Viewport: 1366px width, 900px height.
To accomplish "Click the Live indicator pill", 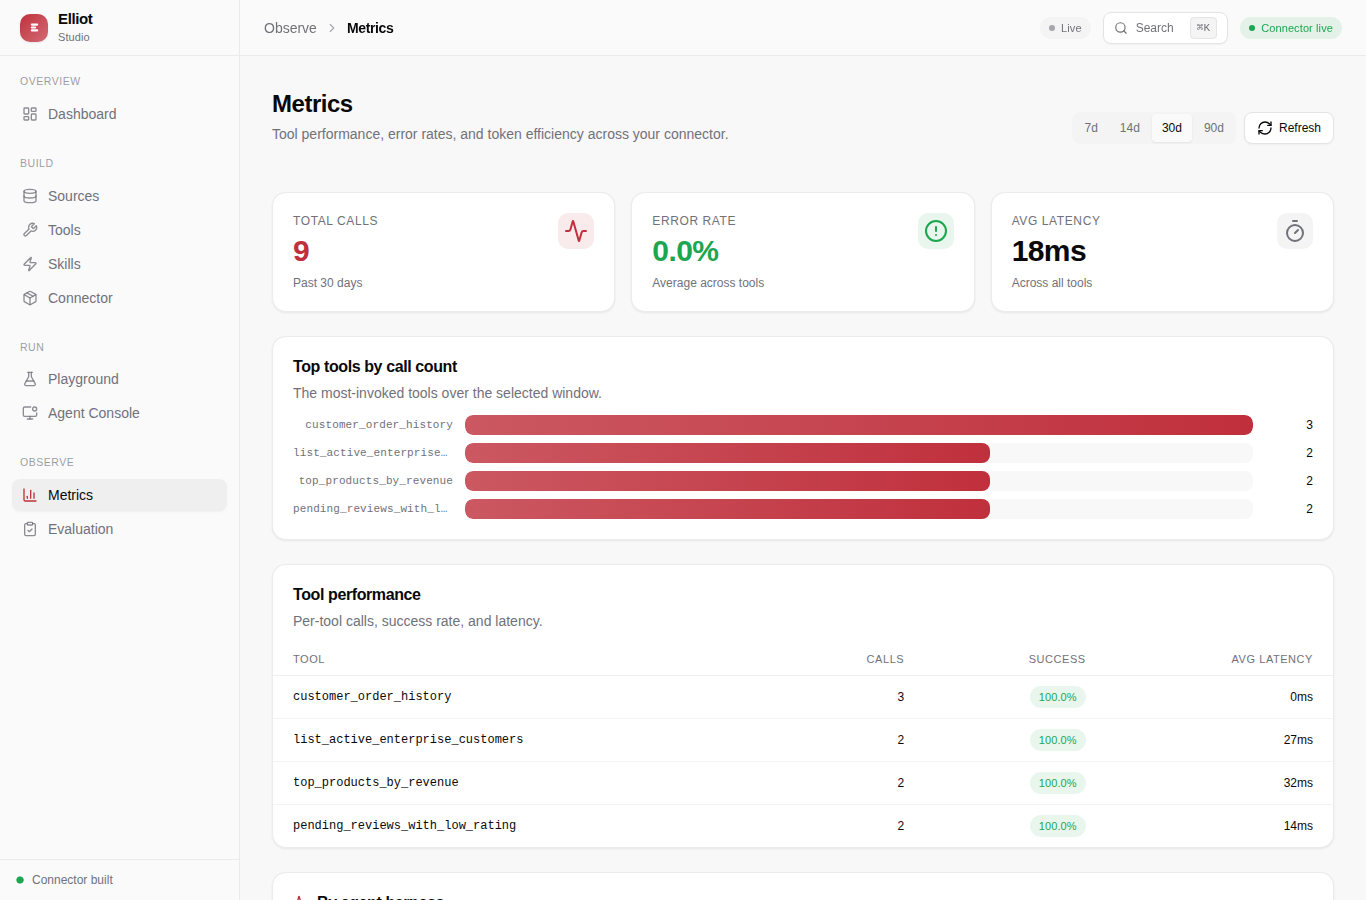I will (x=1065, y=28).
